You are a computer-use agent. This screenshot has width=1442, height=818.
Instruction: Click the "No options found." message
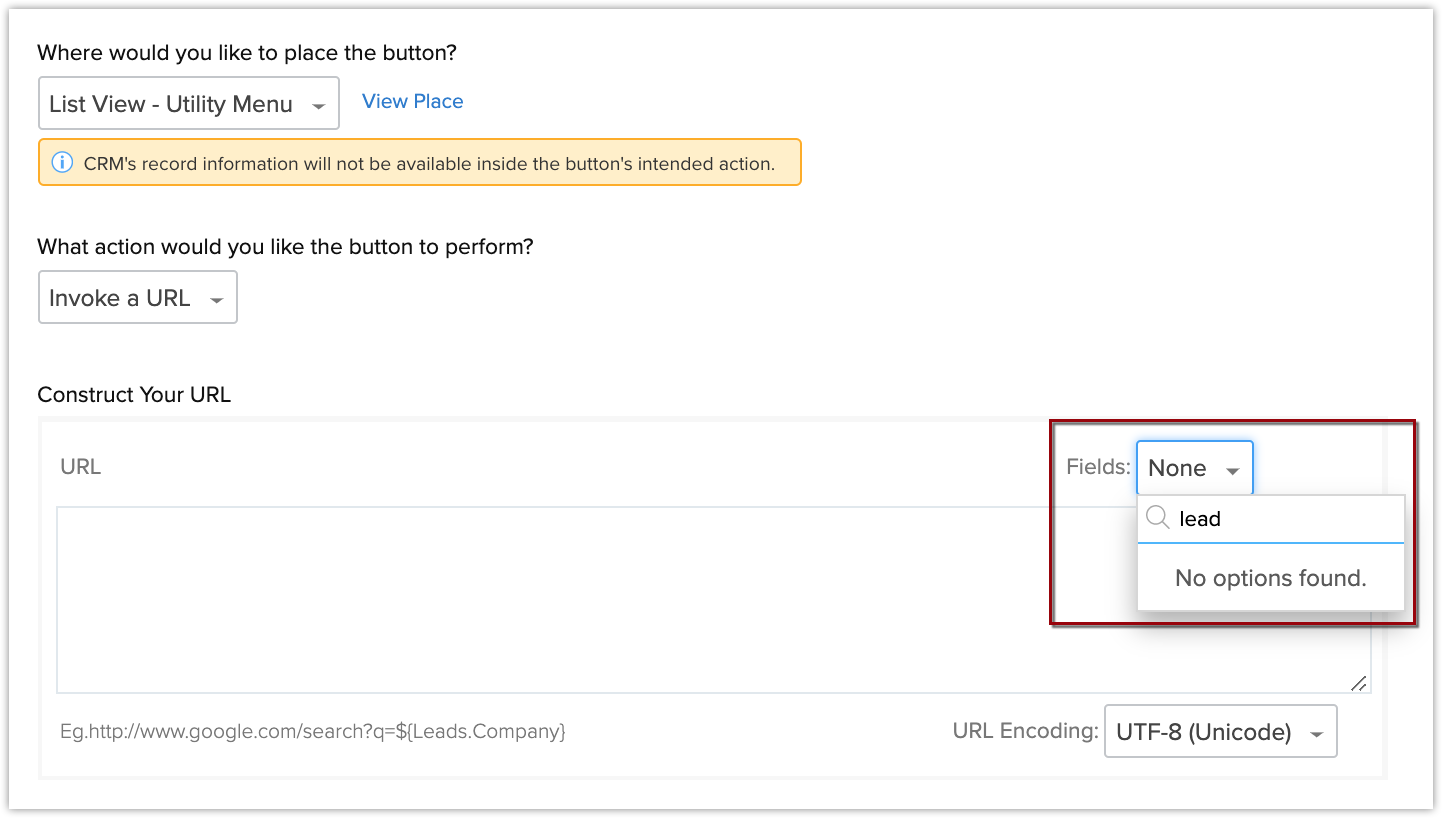[1270, 578]
